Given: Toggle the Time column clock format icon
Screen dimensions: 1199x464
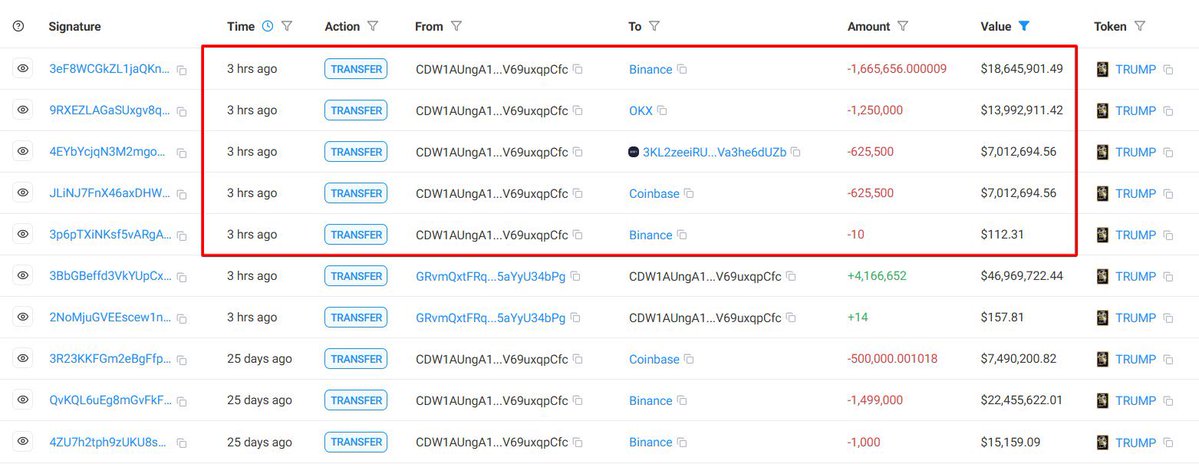Looking at the screenshot, I should [x=268, y=26].
